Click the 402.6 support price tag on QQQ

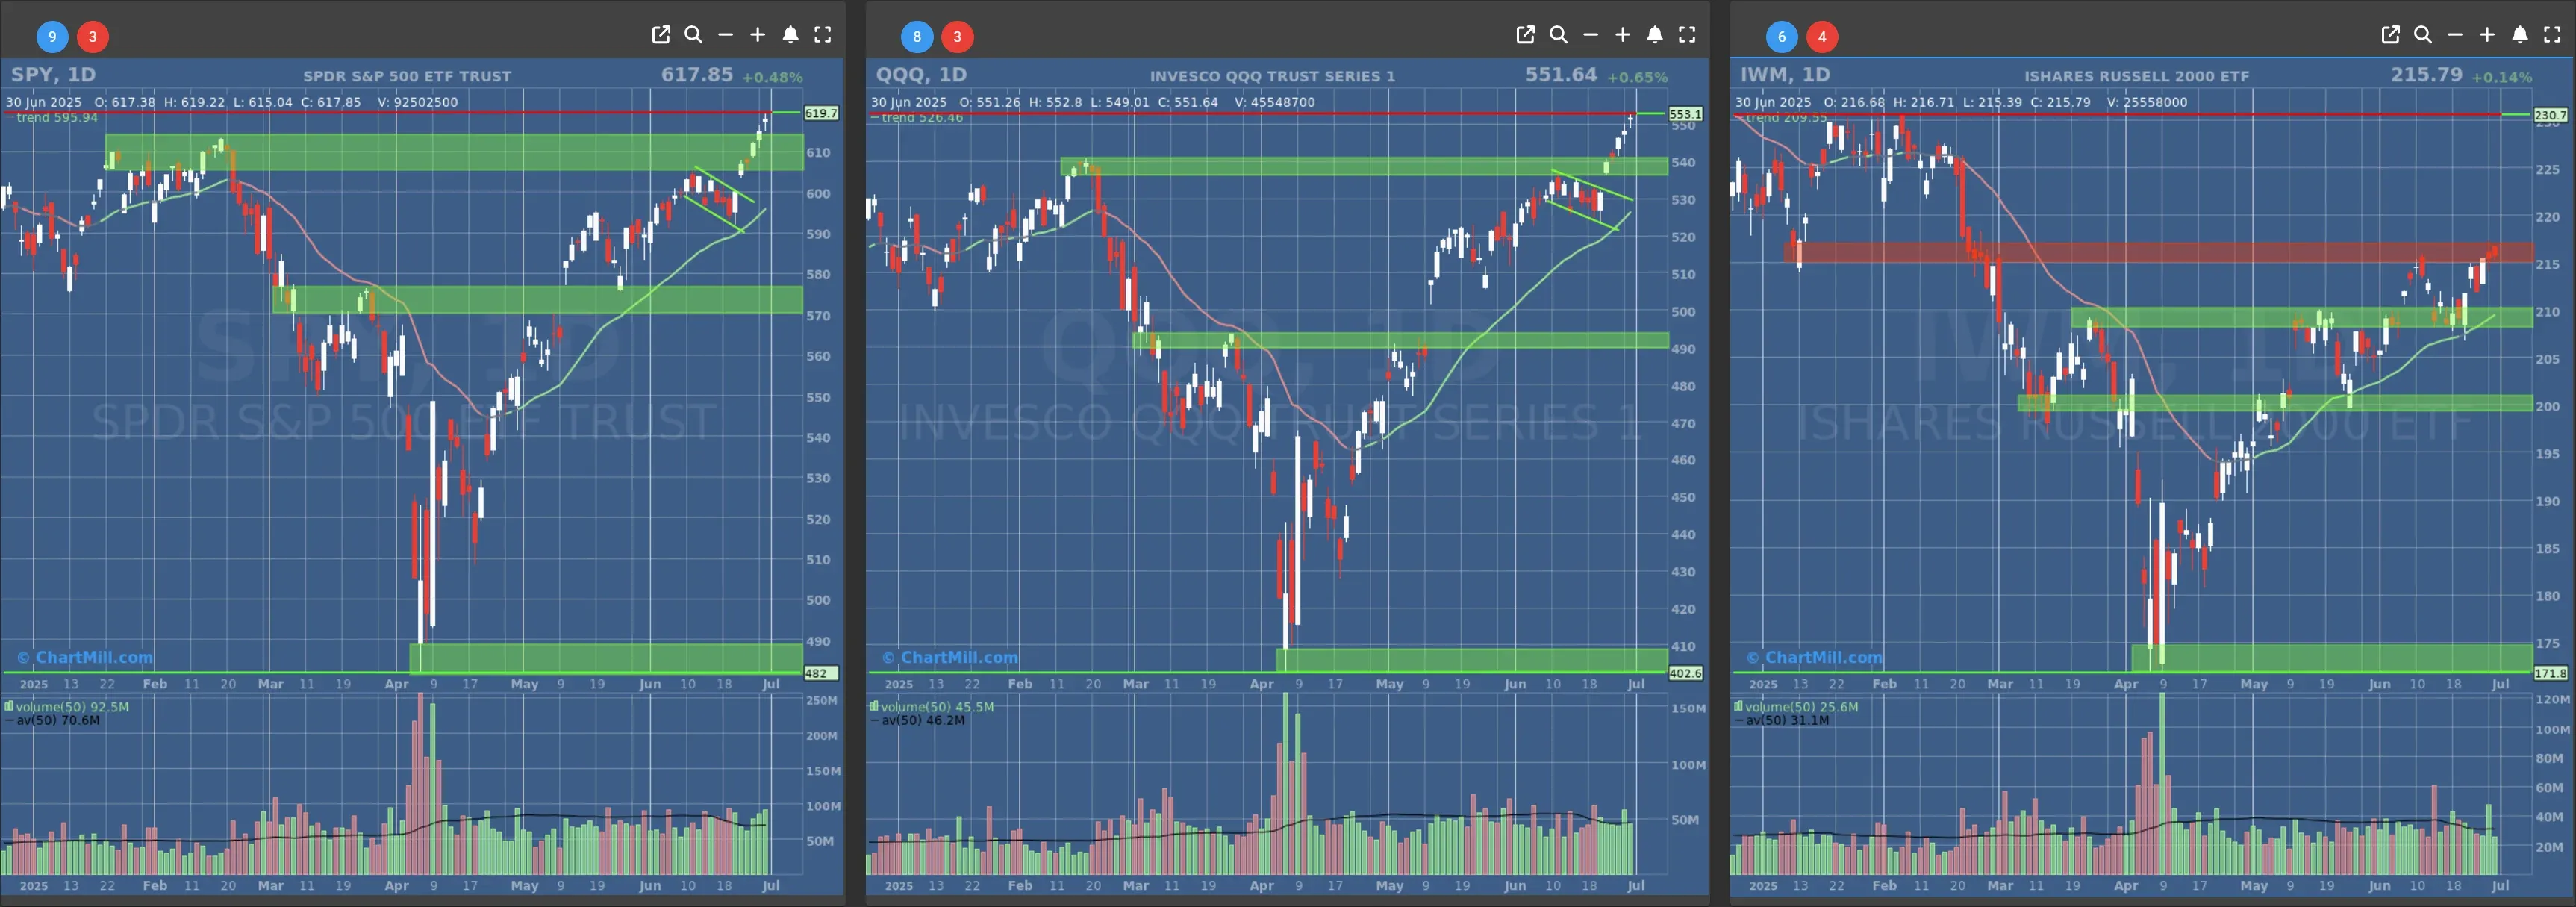1685,673
